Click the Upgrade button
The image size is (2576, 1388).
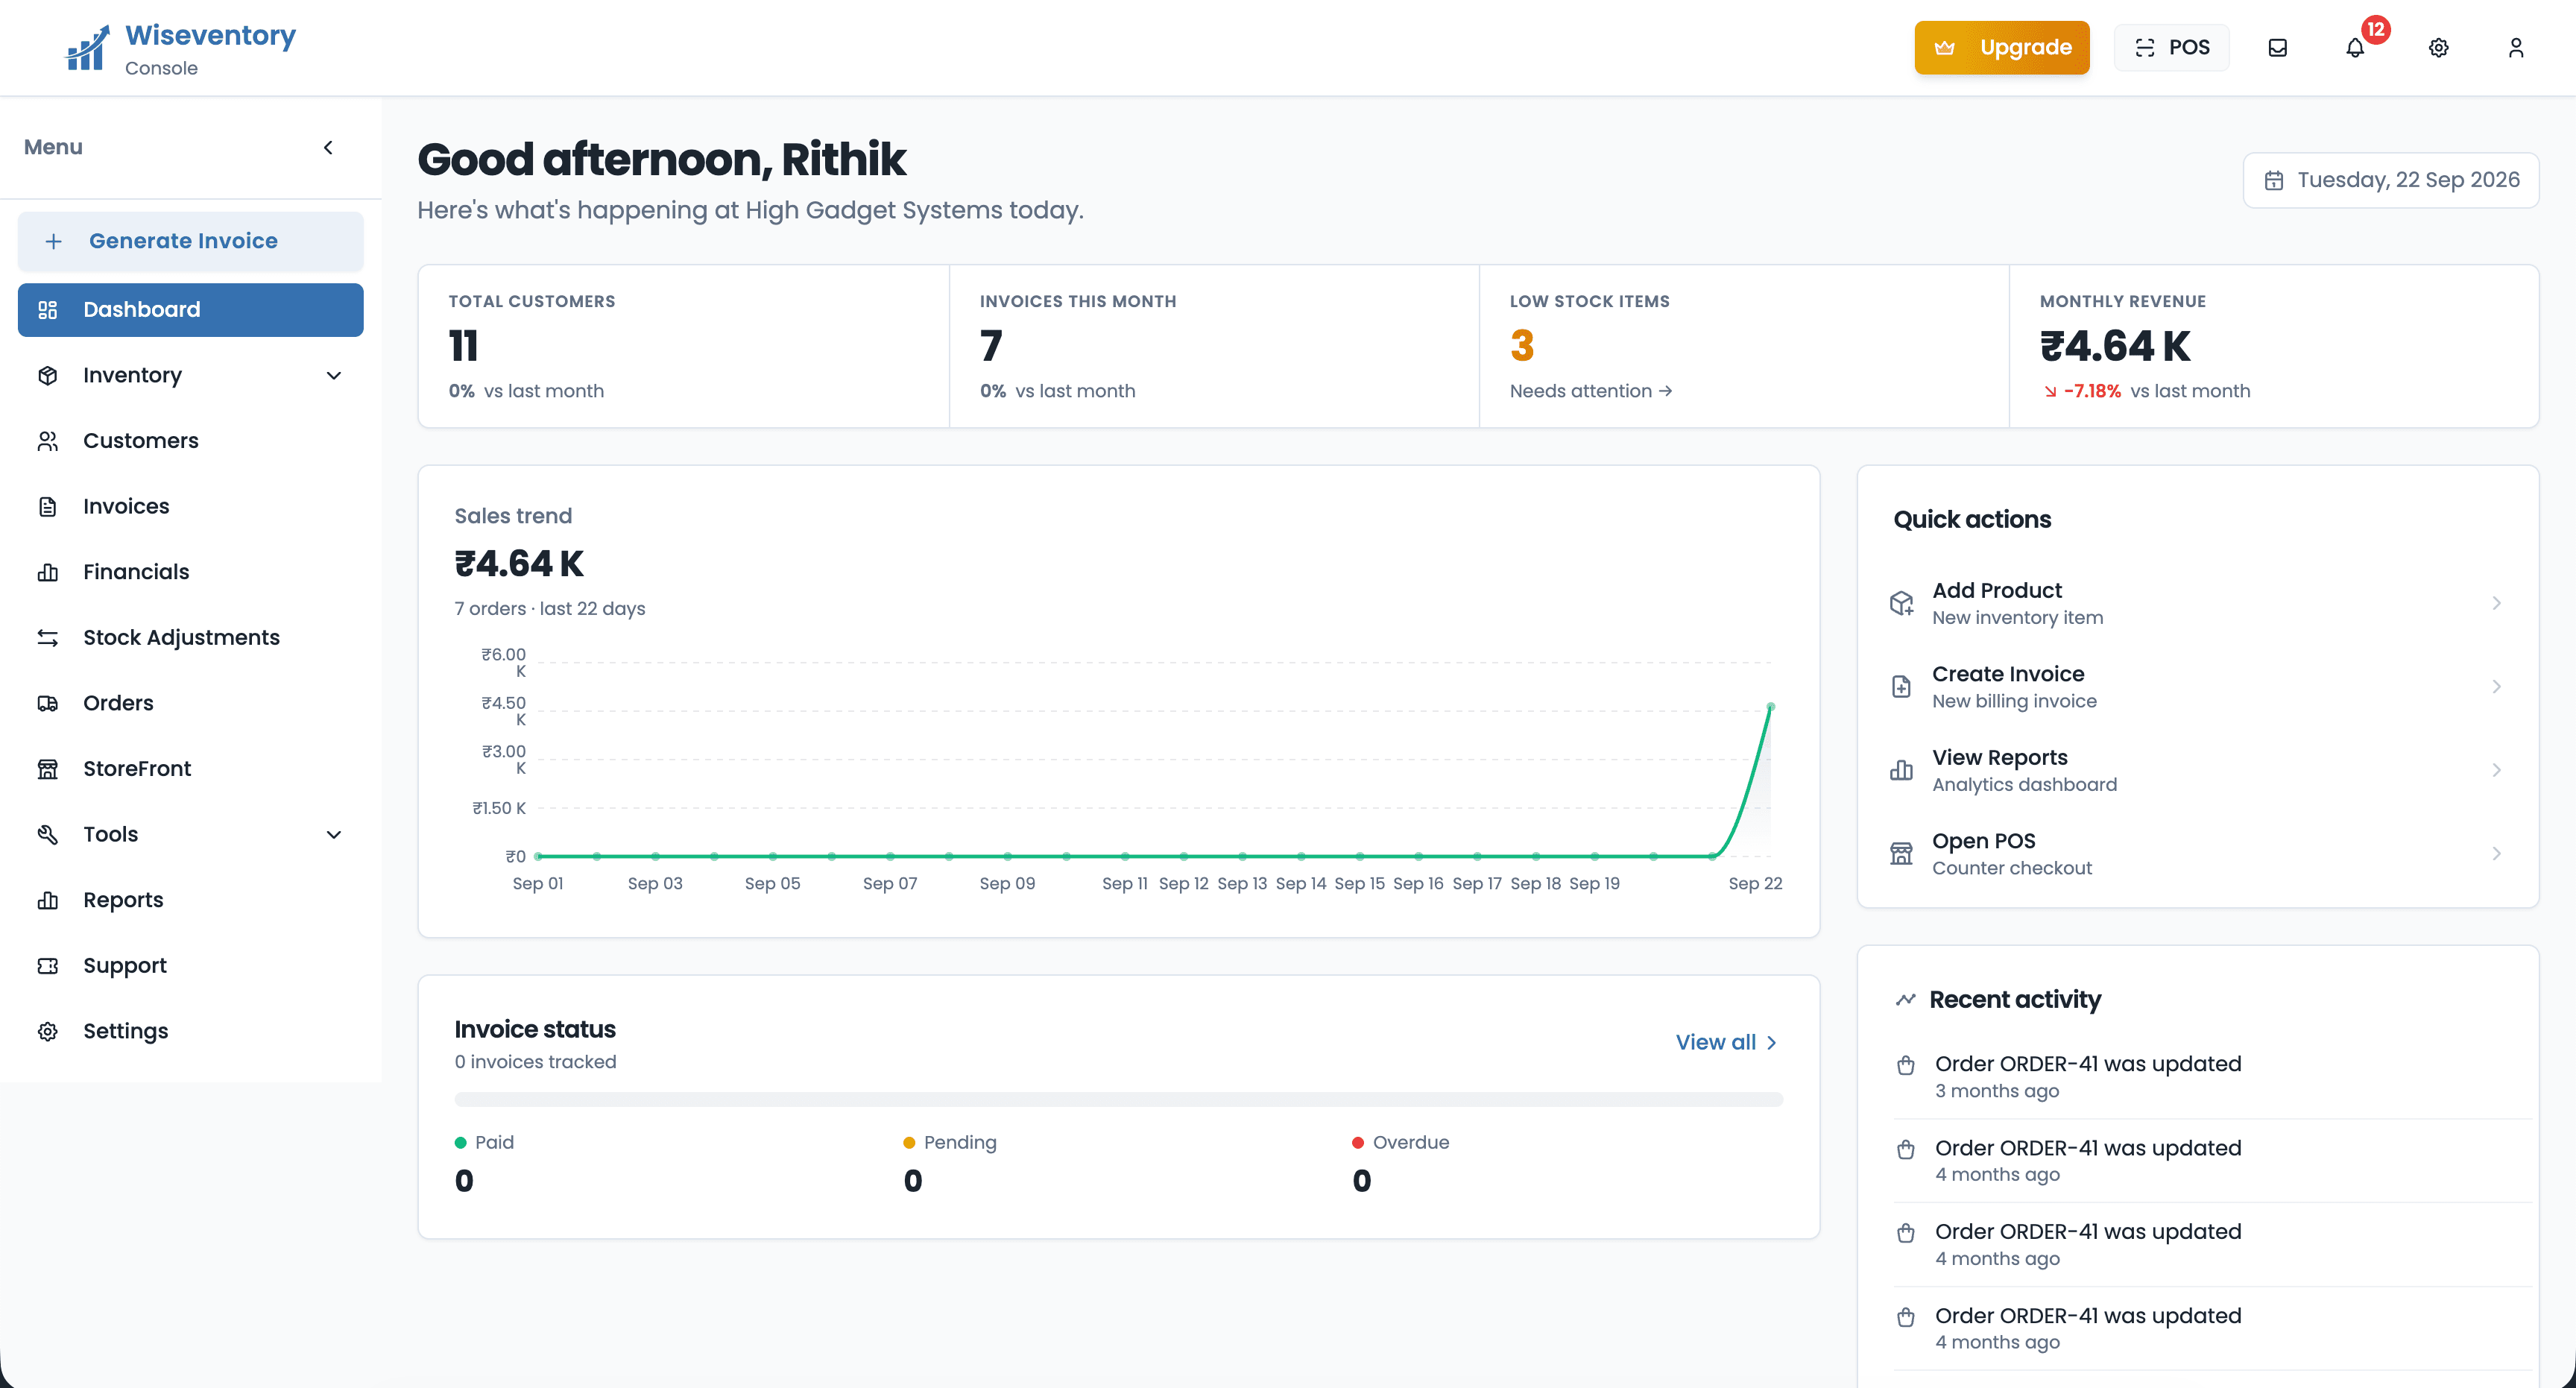[x=2002, y=47]
